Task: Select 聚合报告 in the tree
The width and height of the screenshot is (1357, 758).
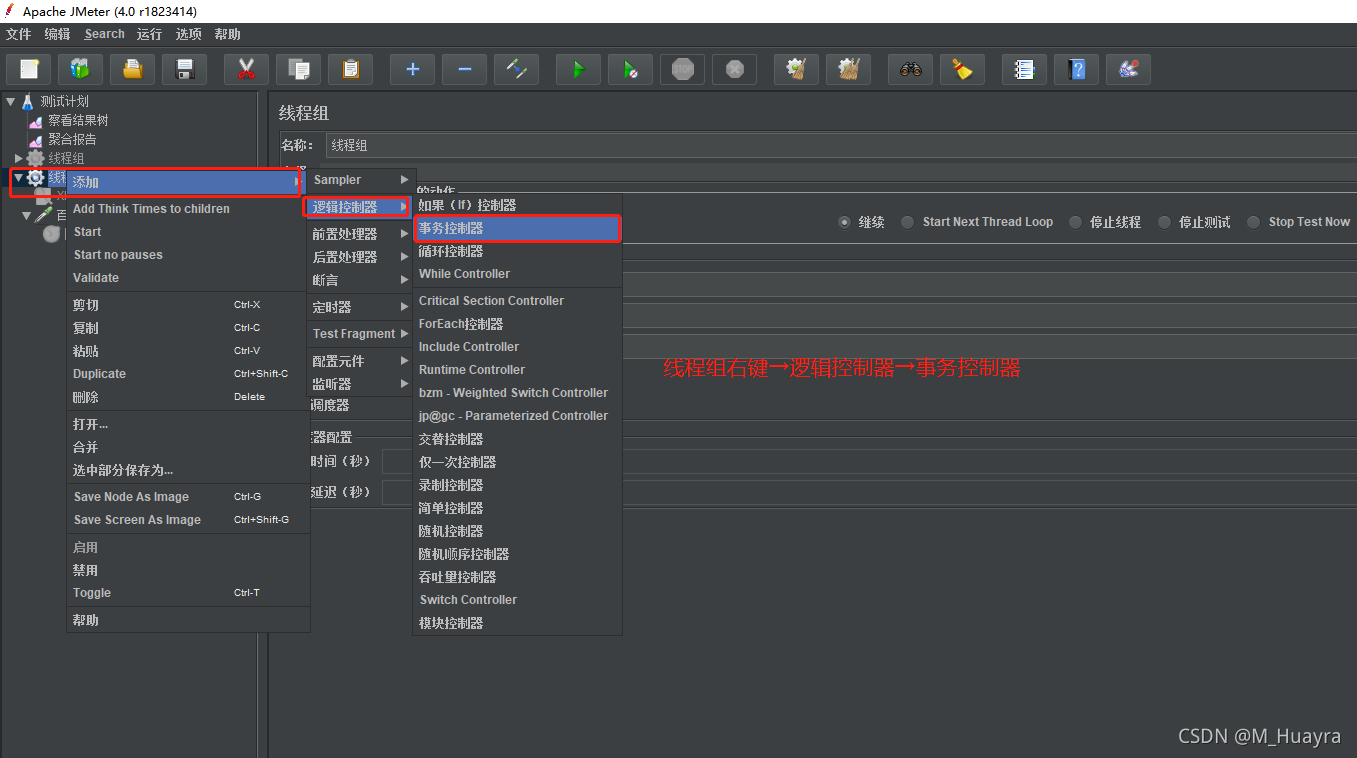Action: [72, 139]
